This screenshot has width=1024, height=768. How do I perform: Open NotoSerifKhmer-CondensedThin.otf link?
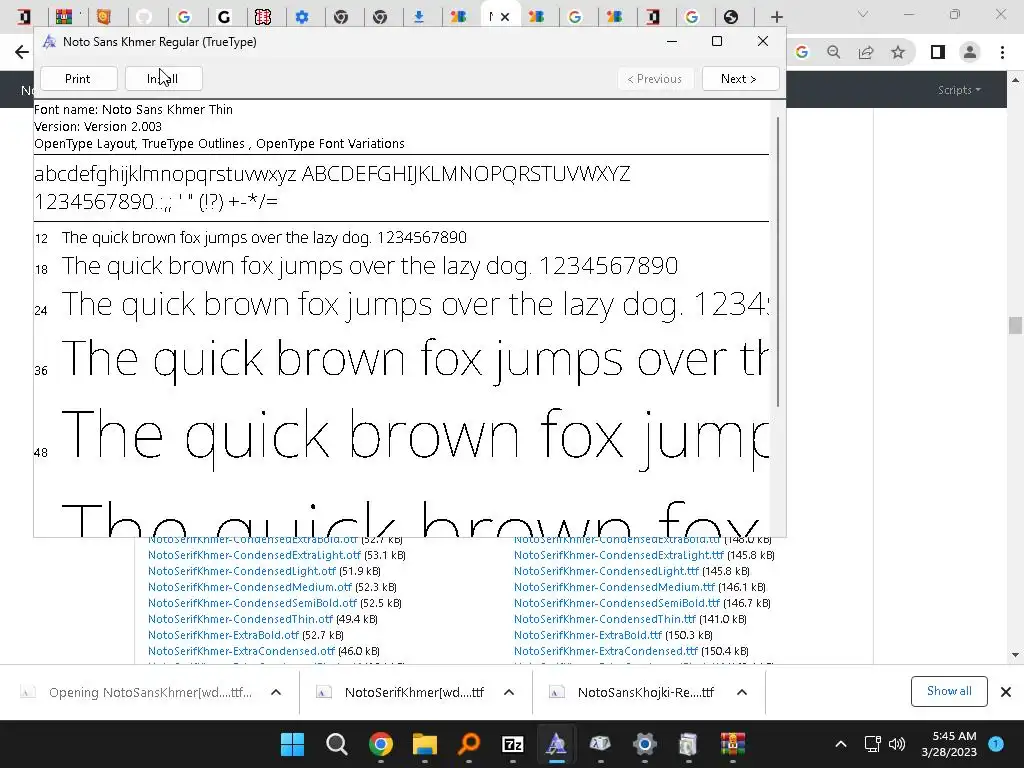240,619
